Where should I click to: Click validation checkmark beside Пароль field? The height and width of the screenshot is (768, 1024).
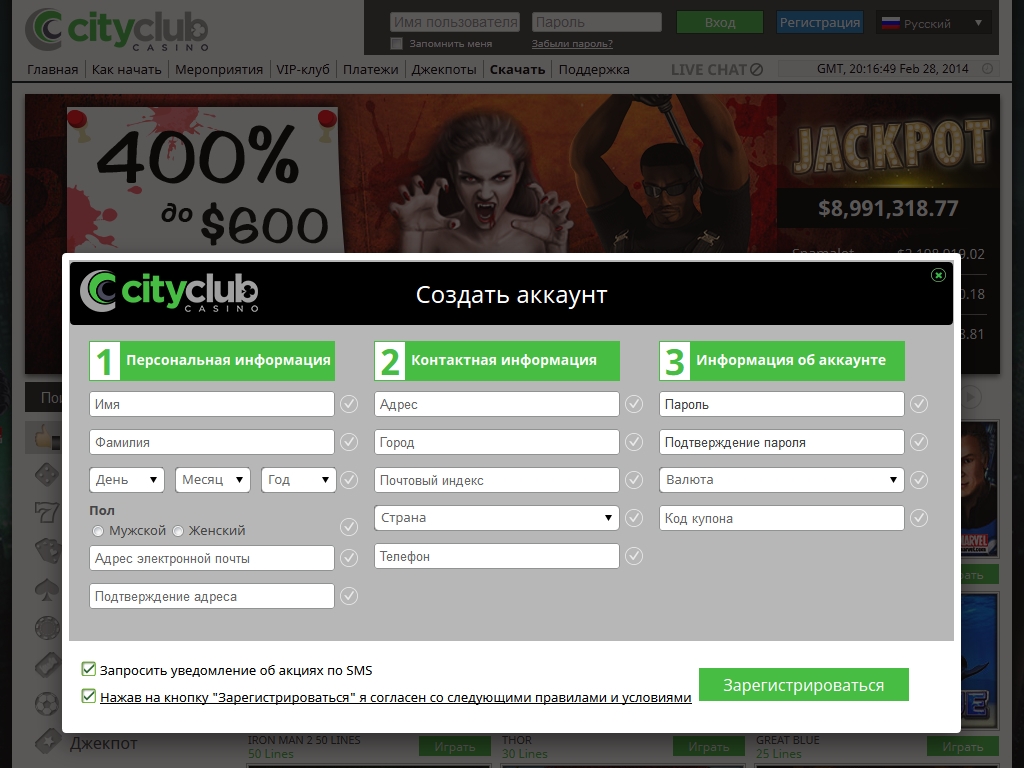click(919, 404)
